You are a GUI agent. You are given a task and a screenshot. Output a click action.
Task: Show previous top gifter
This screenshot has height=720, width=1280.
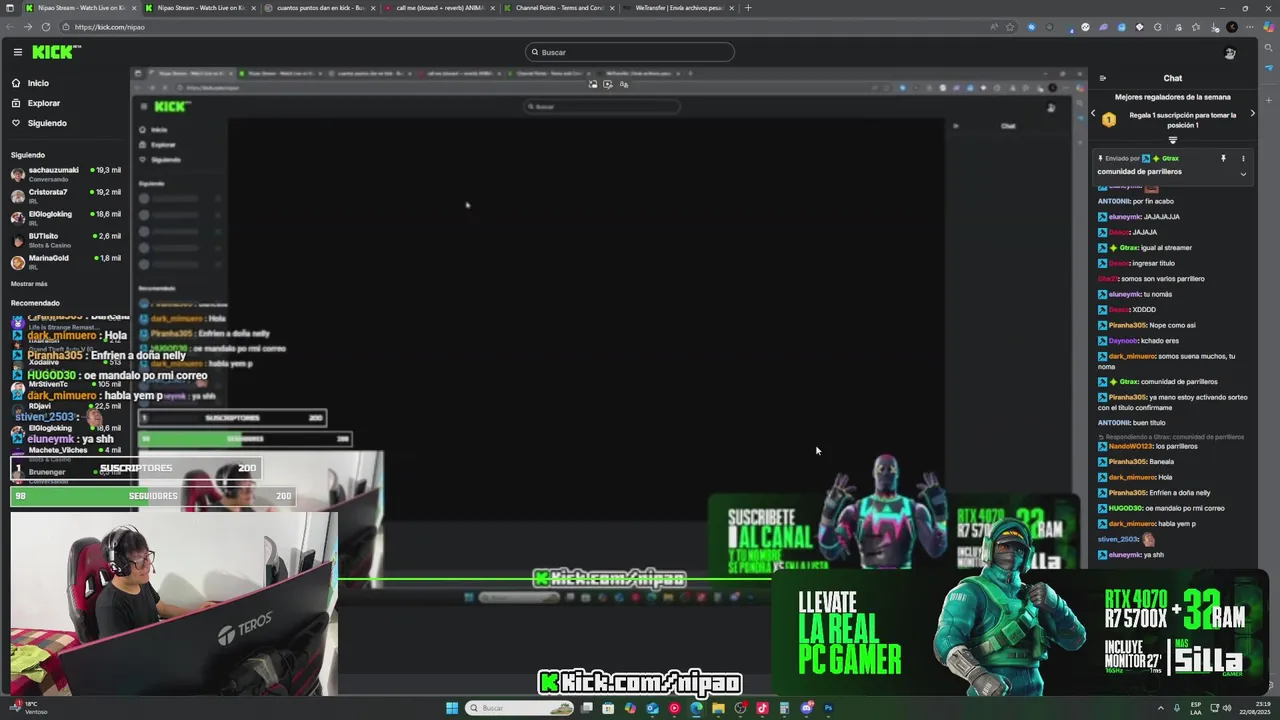pyautogui.click(x=1093, y=113)
